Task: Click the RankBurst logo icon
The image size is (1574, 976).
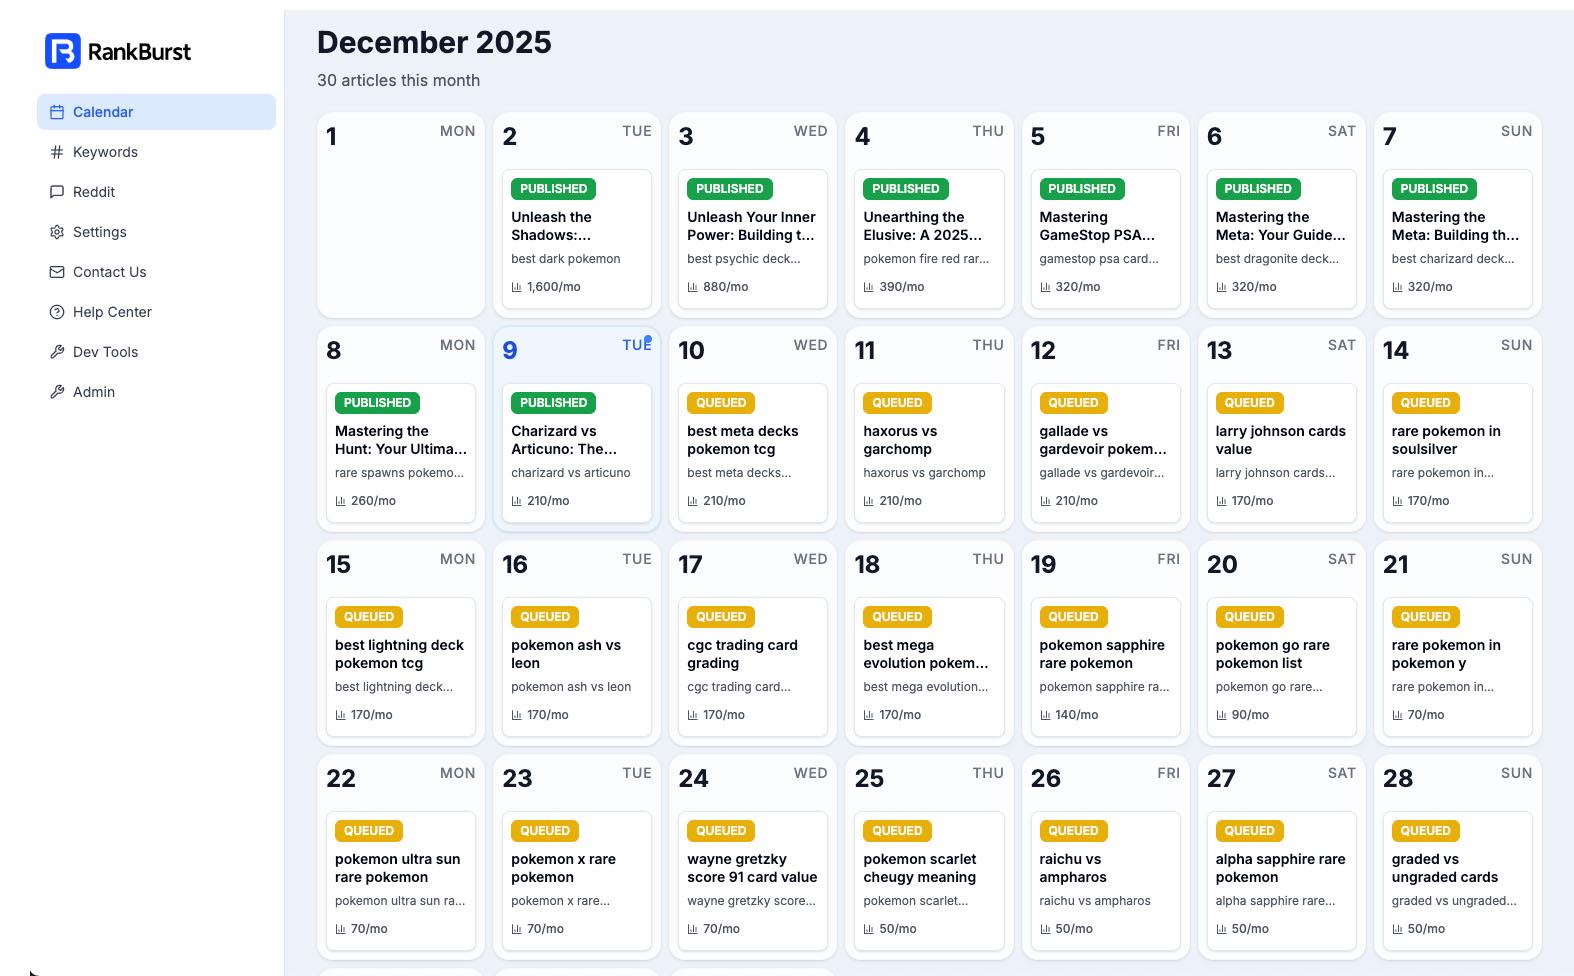Action: pos(62,51)
